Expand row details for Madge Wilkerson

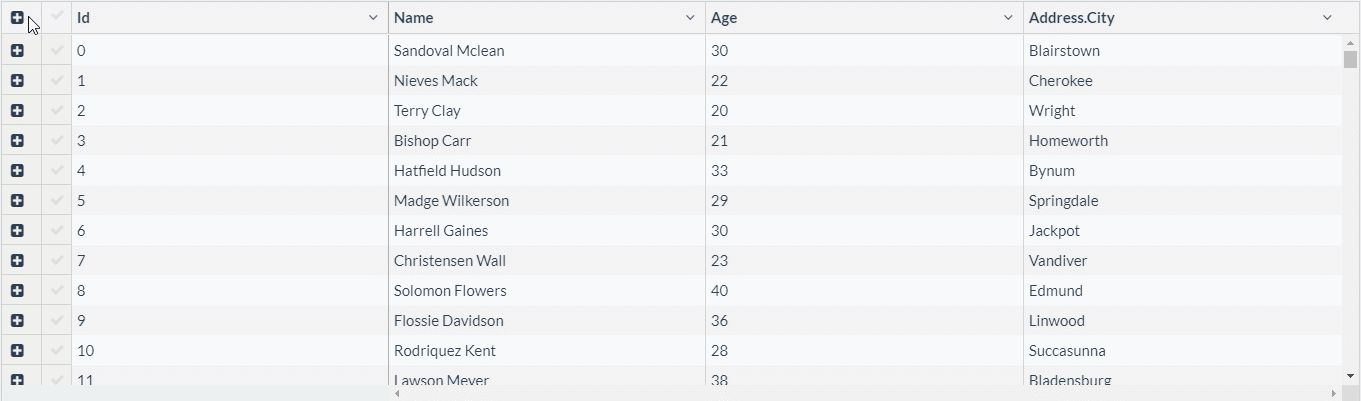pos(17,201)
